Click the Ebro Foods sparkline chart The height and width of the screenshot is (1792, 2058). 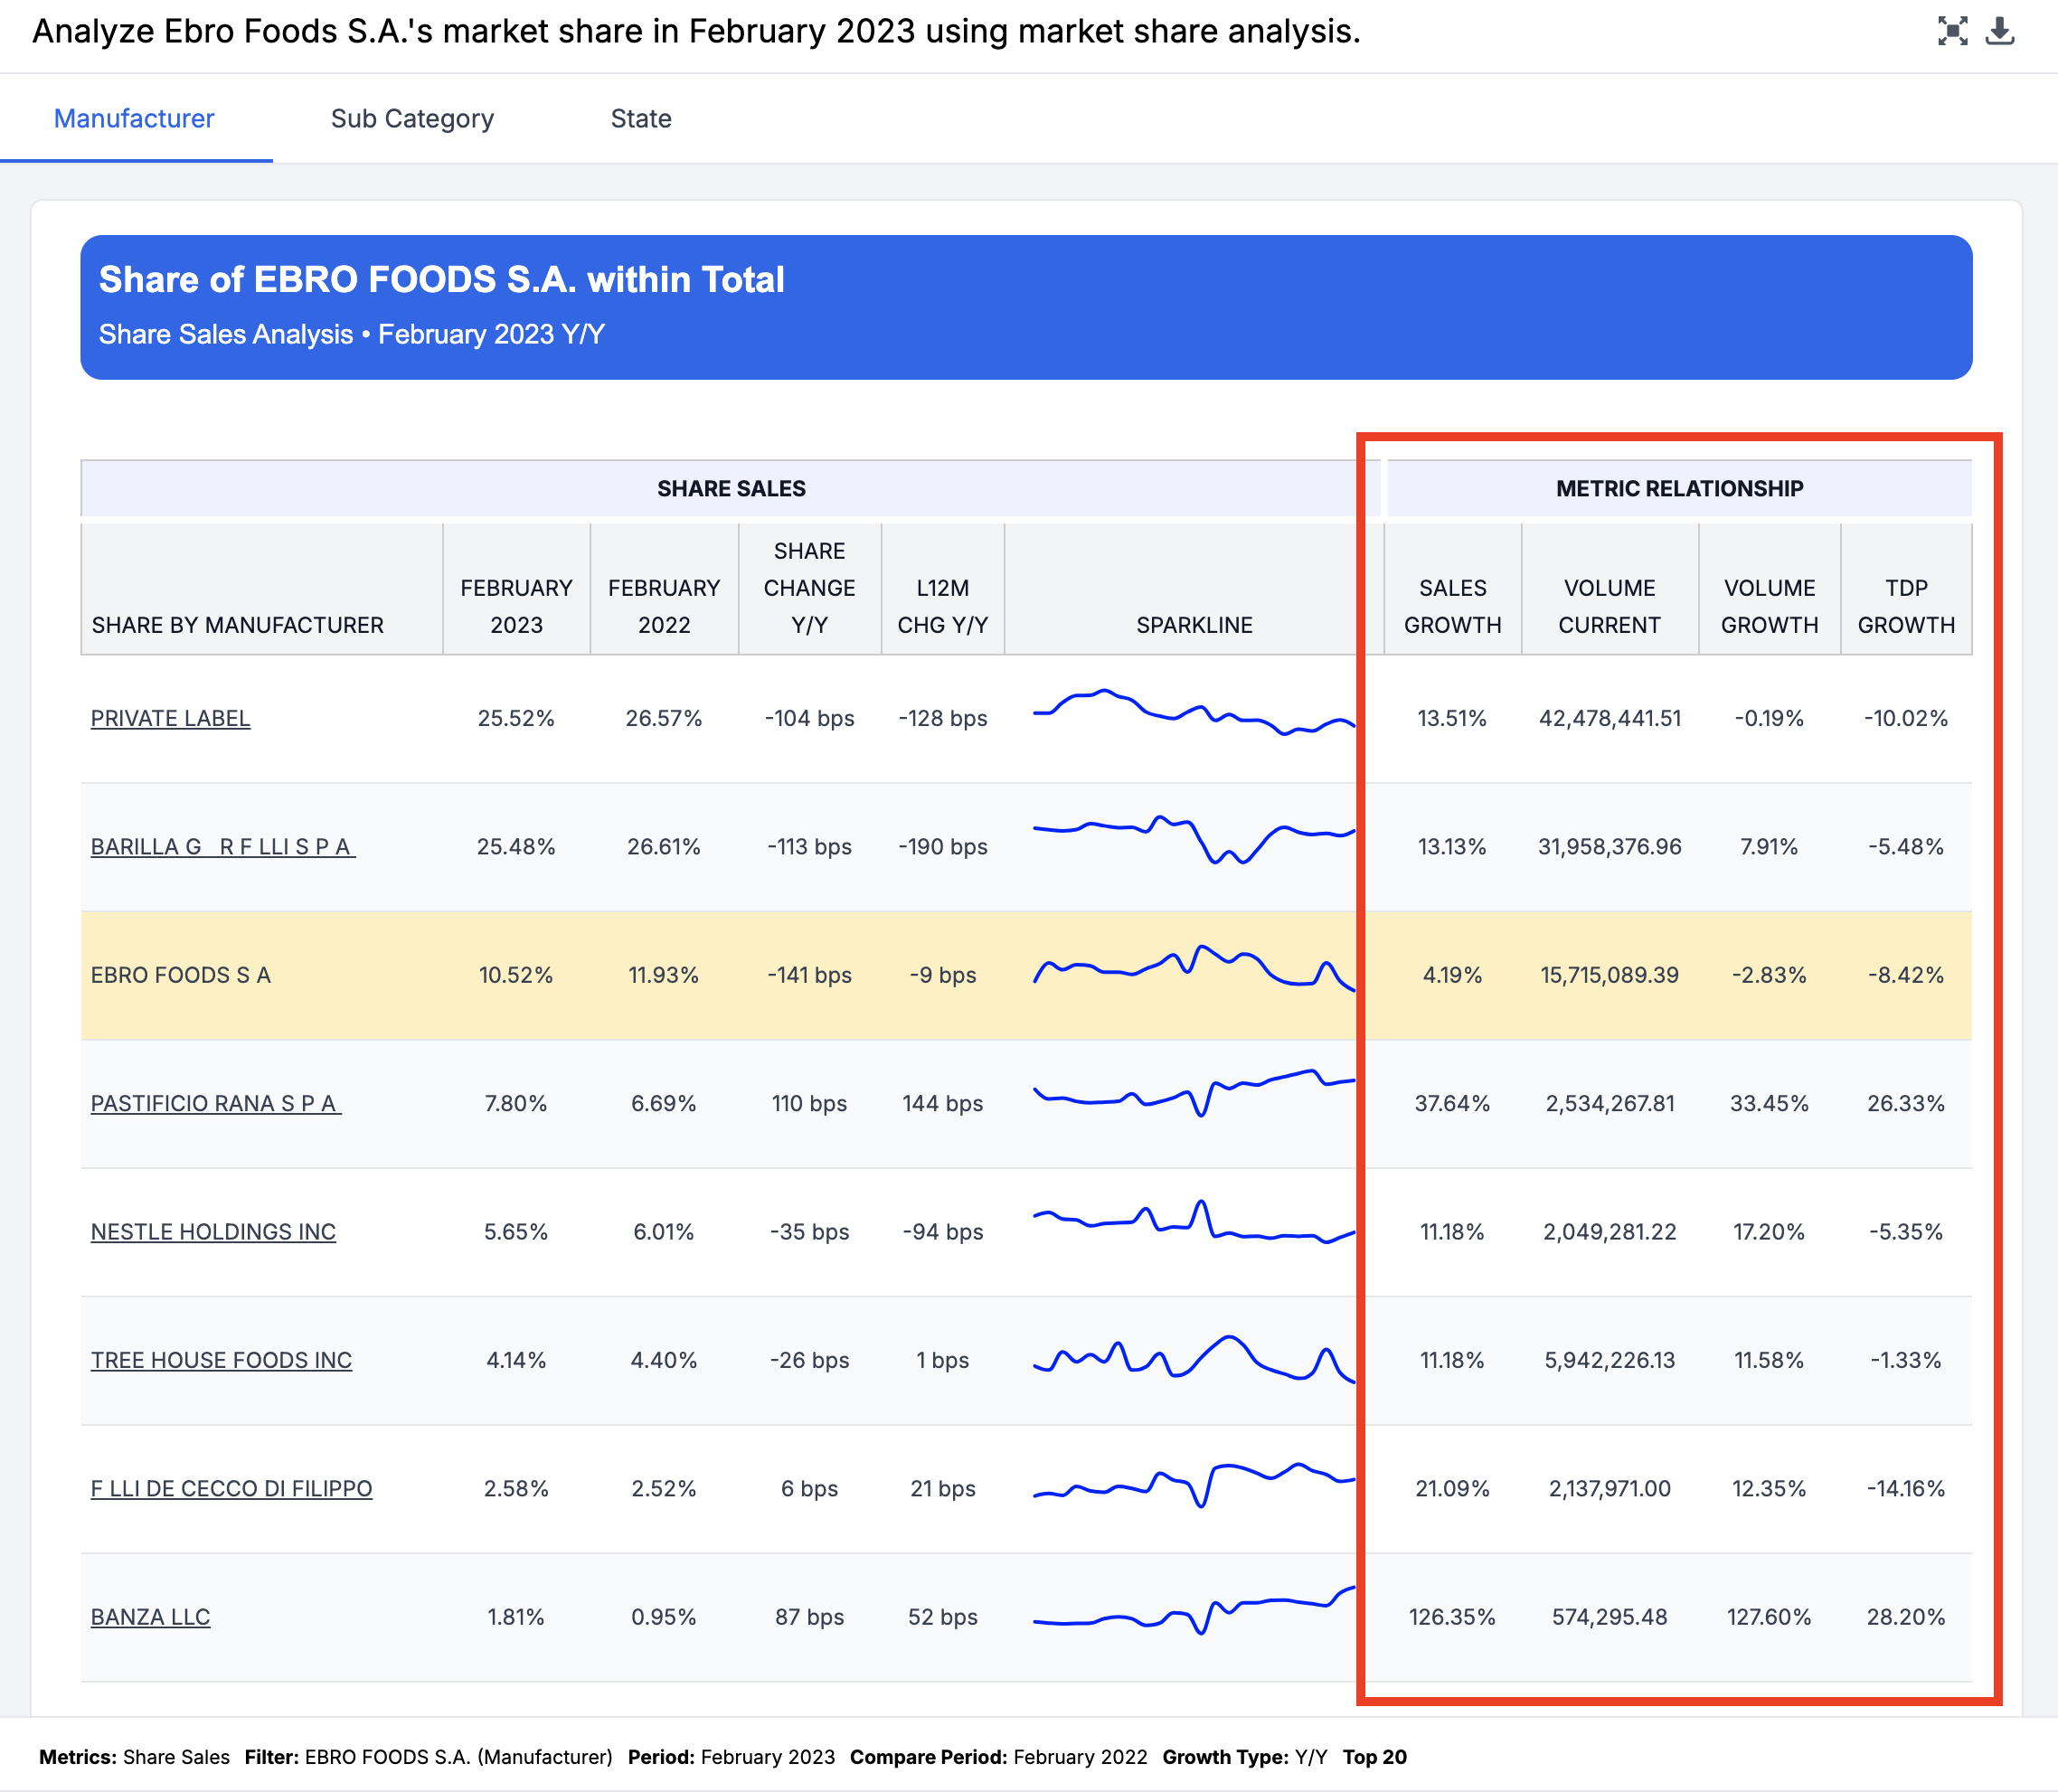(x=1193, y=970)
